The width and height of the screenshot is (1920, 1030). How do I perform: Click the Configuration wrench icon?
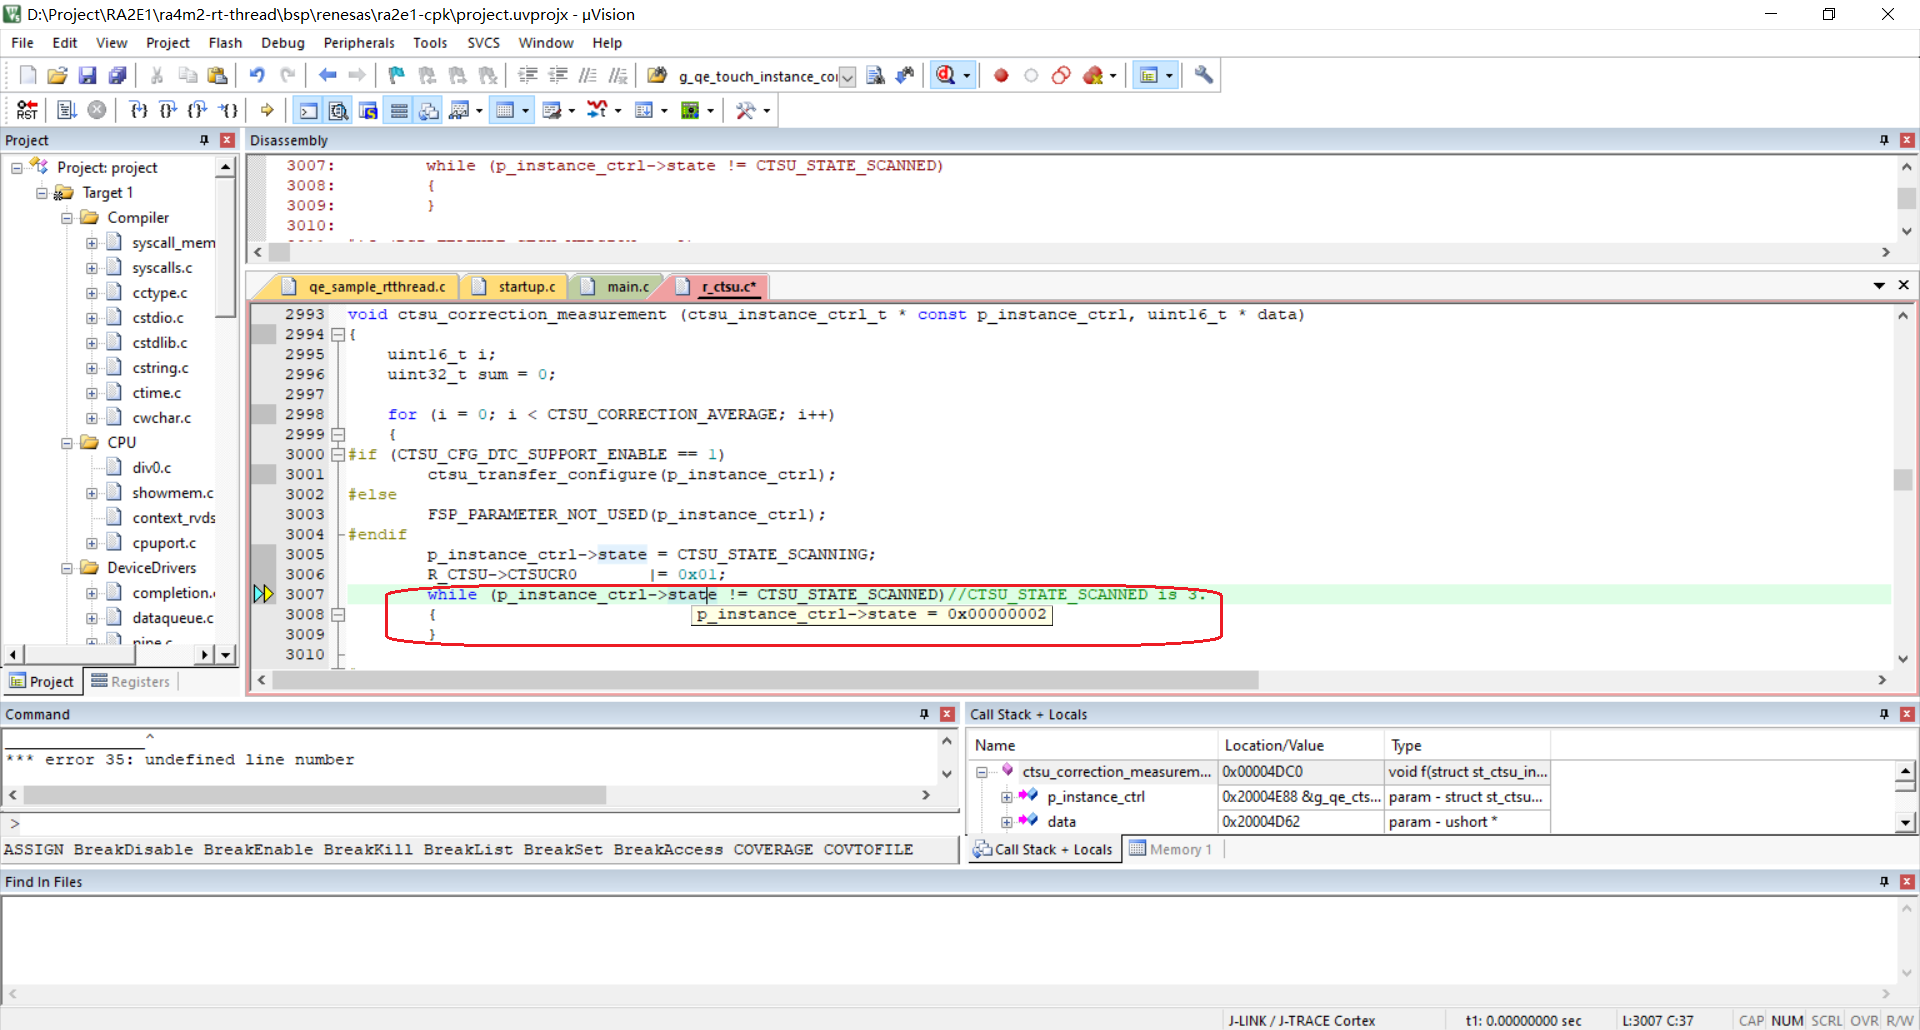(x=1204, y=76)
